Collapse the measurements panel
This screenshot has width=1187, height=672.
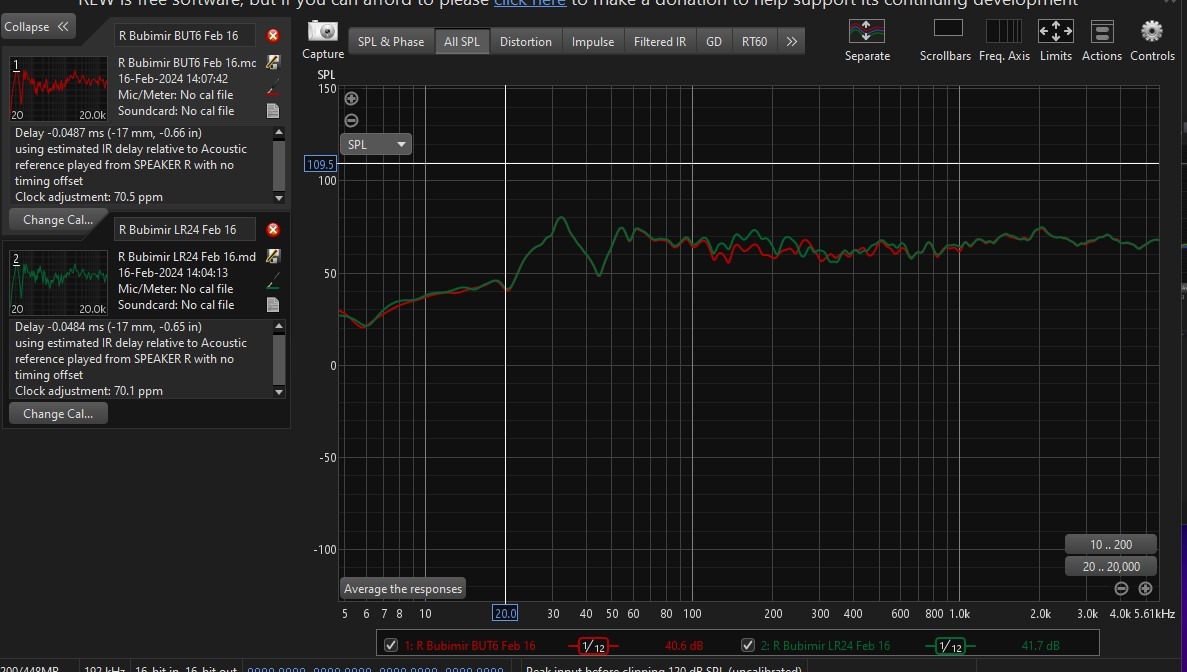[37, 26]
